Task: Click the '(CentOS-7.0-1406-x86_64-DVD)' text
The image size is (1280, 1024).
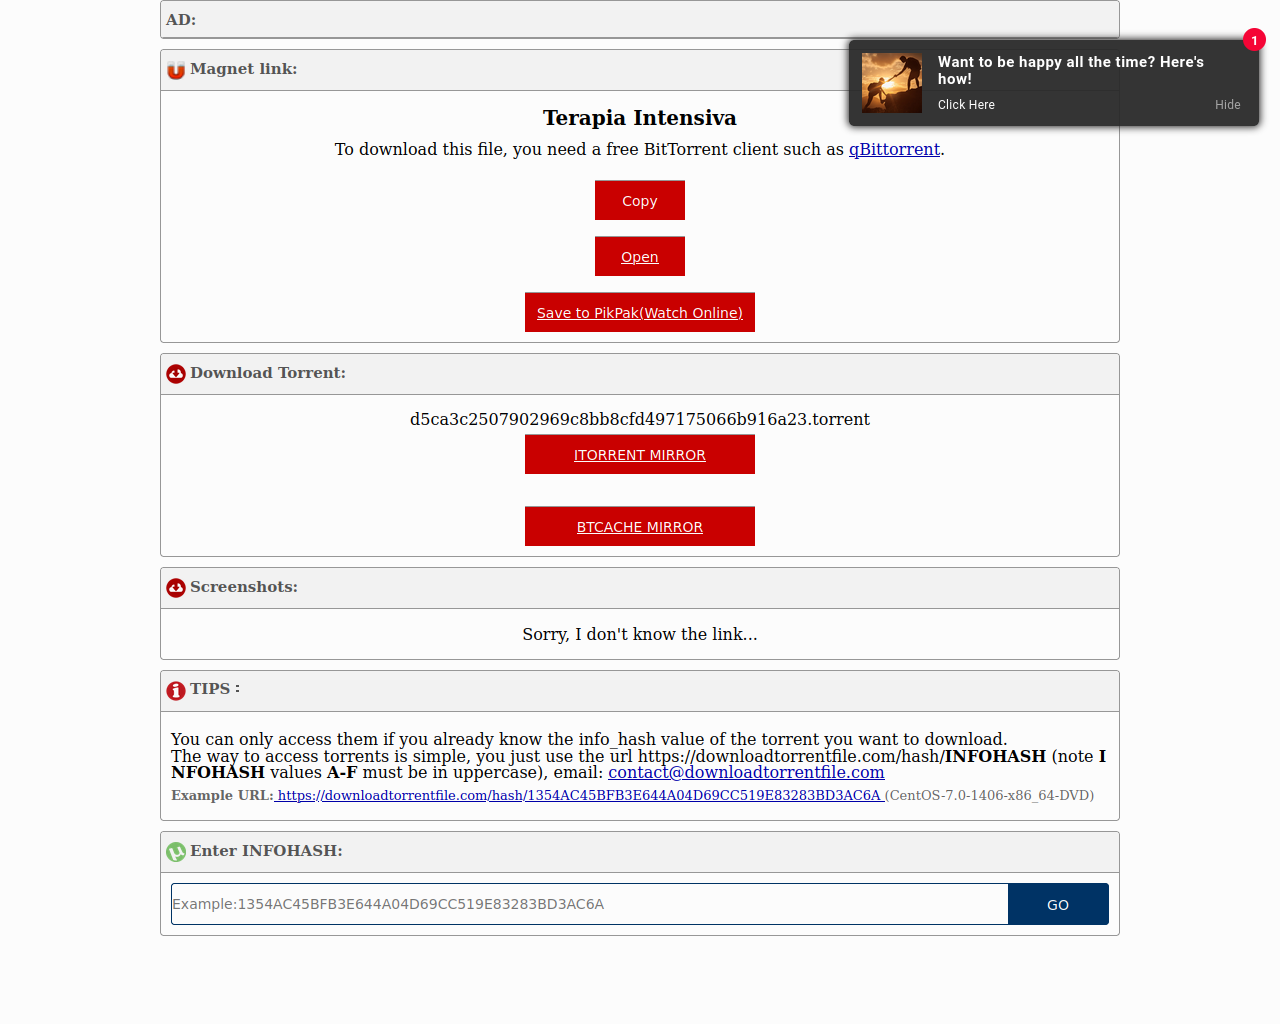Action: point(989,795)
